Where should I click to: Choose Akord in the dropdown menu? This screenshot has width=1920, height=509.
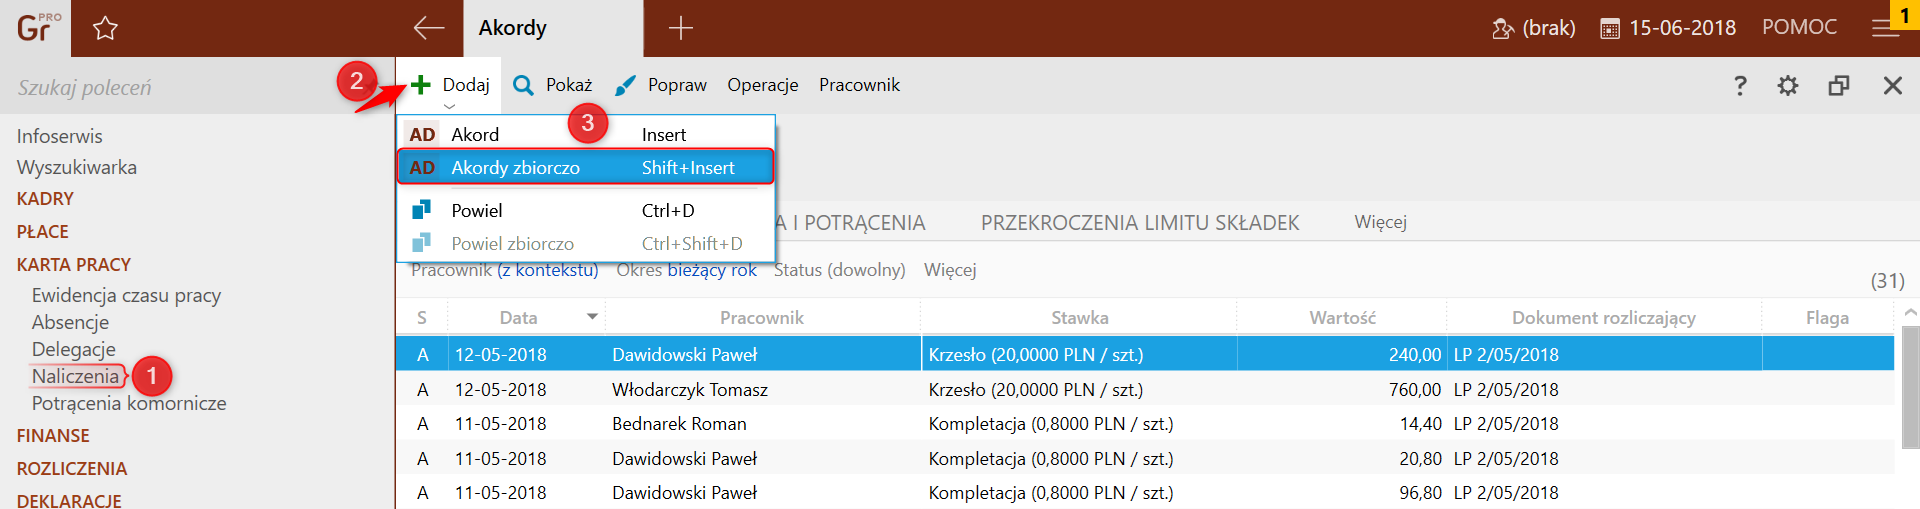point(586,134)
